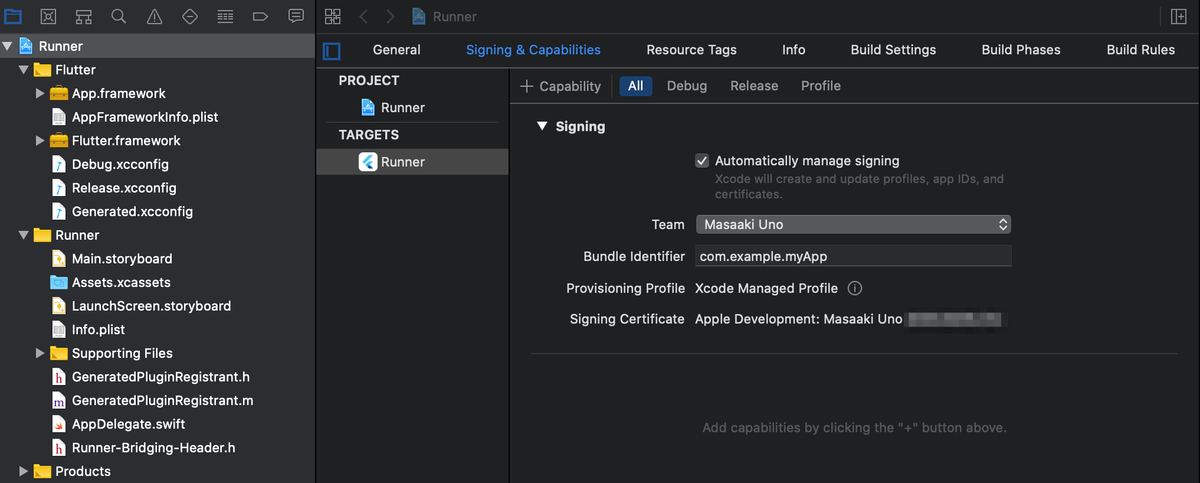Click the + Capability button
Screen dimensions: 1200x483
pos(561,86)
